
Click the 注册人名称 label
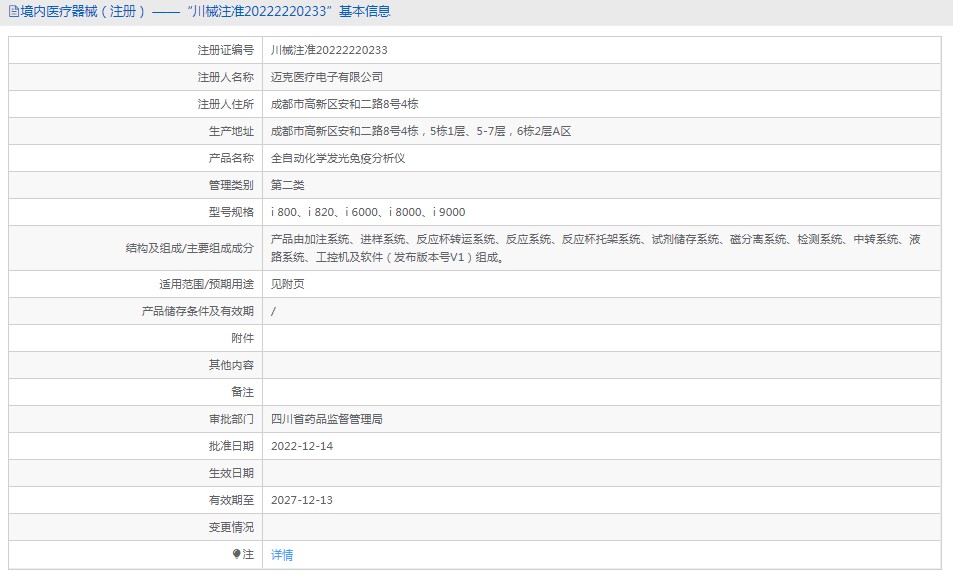(x=225, y=77)
